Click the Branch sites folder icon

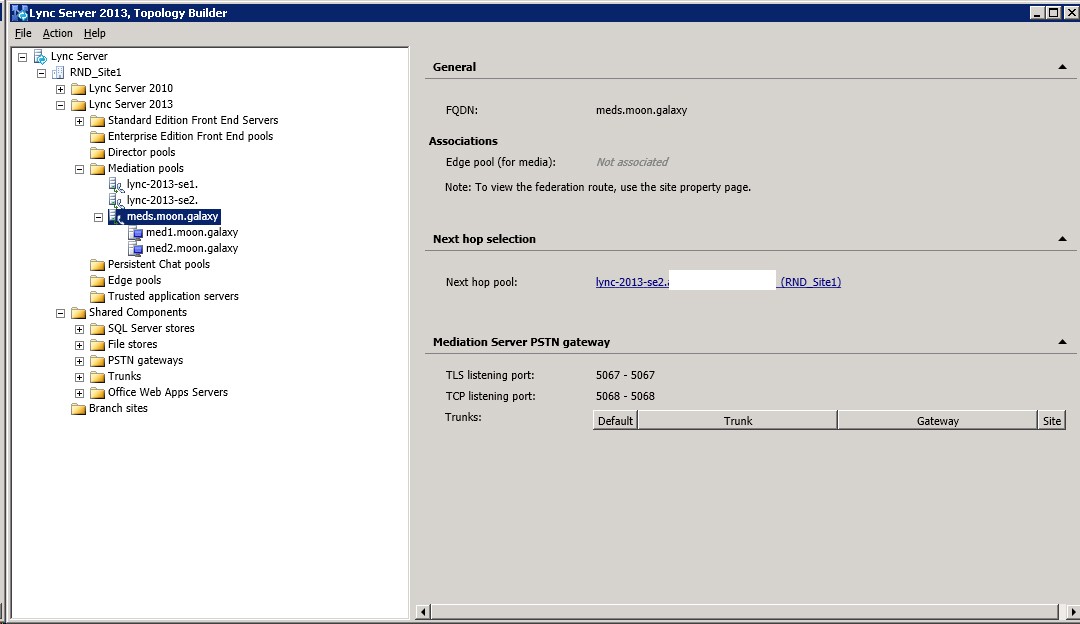(x=78, y=409)
